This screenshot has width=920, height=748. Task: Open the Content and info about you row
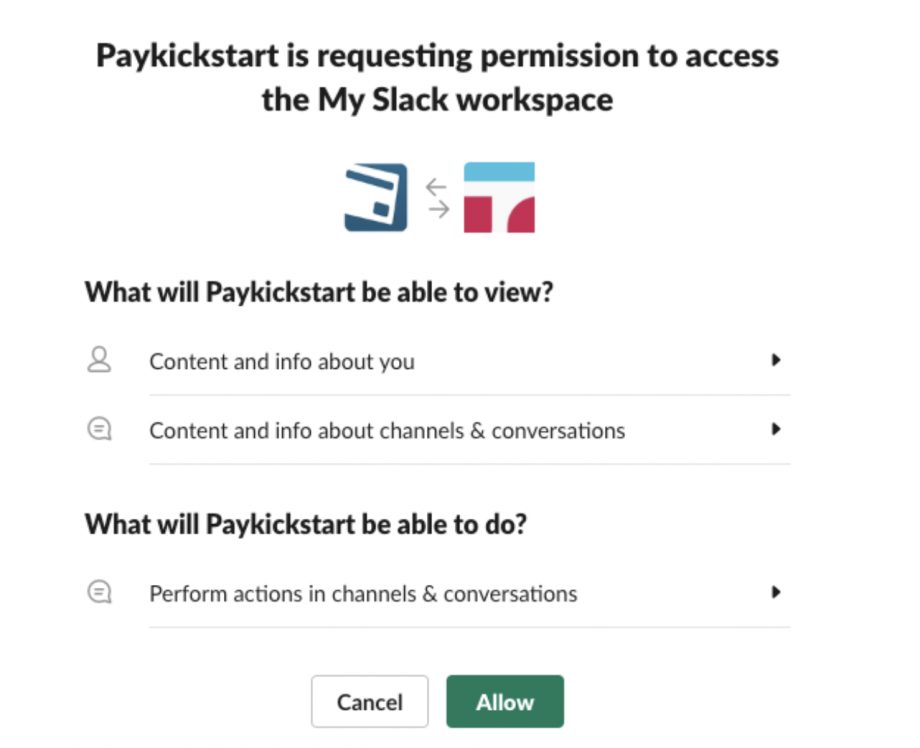pos(438,361)
